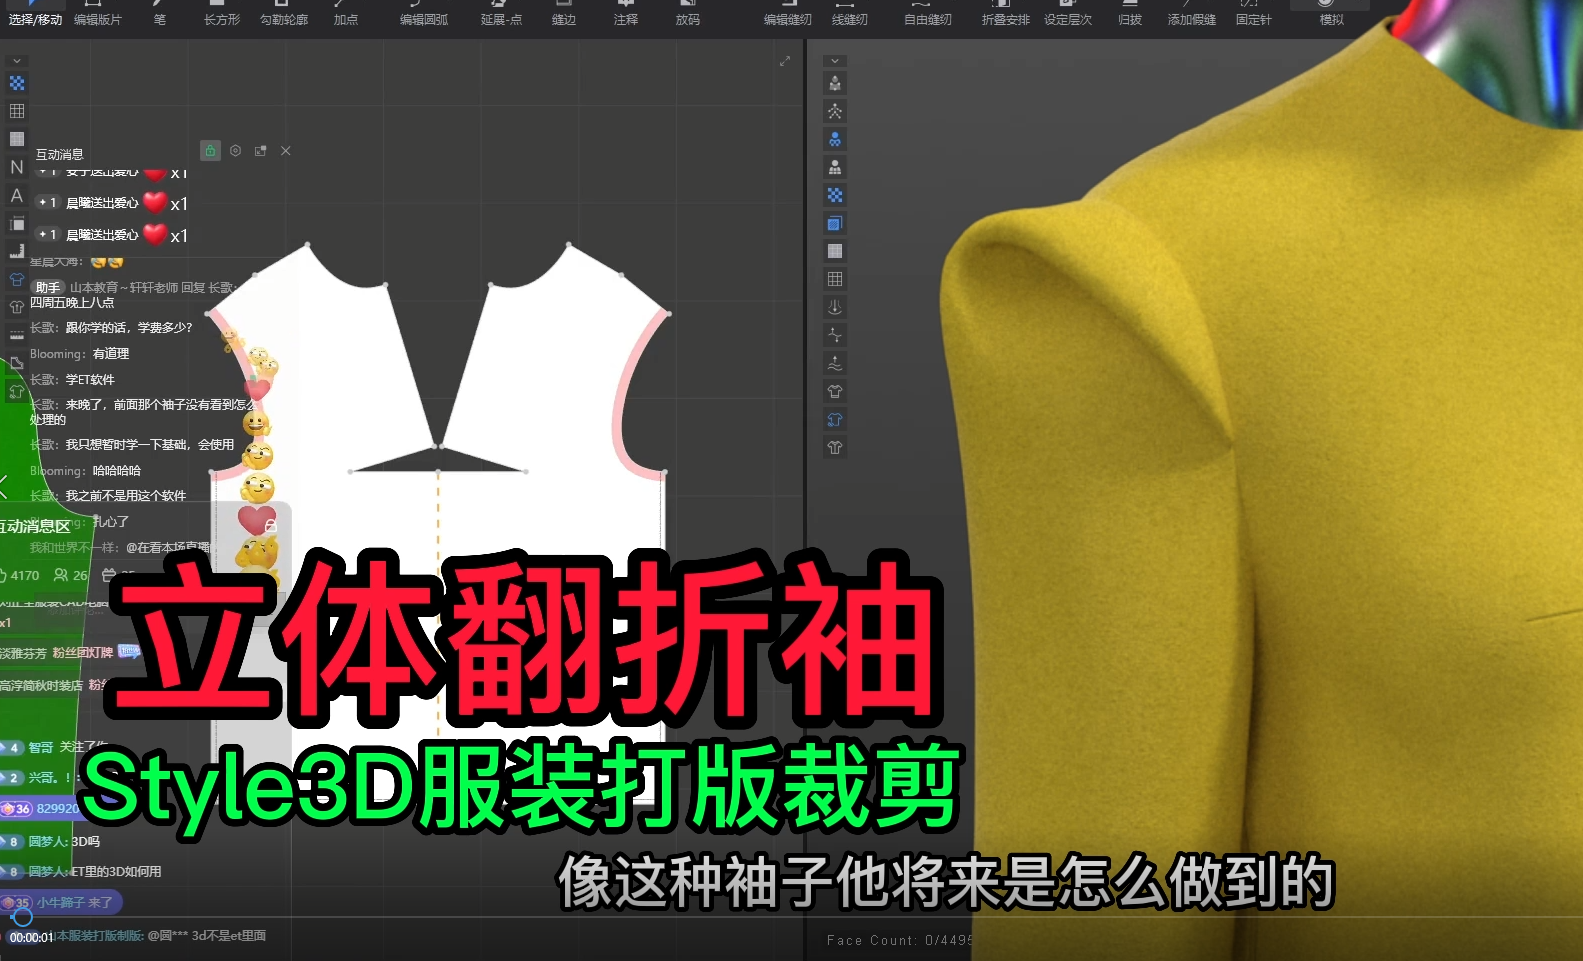Click chat message '学ET软件'
The width and height of the screenshot is (1583, 961).
click(x=90, y=380)
